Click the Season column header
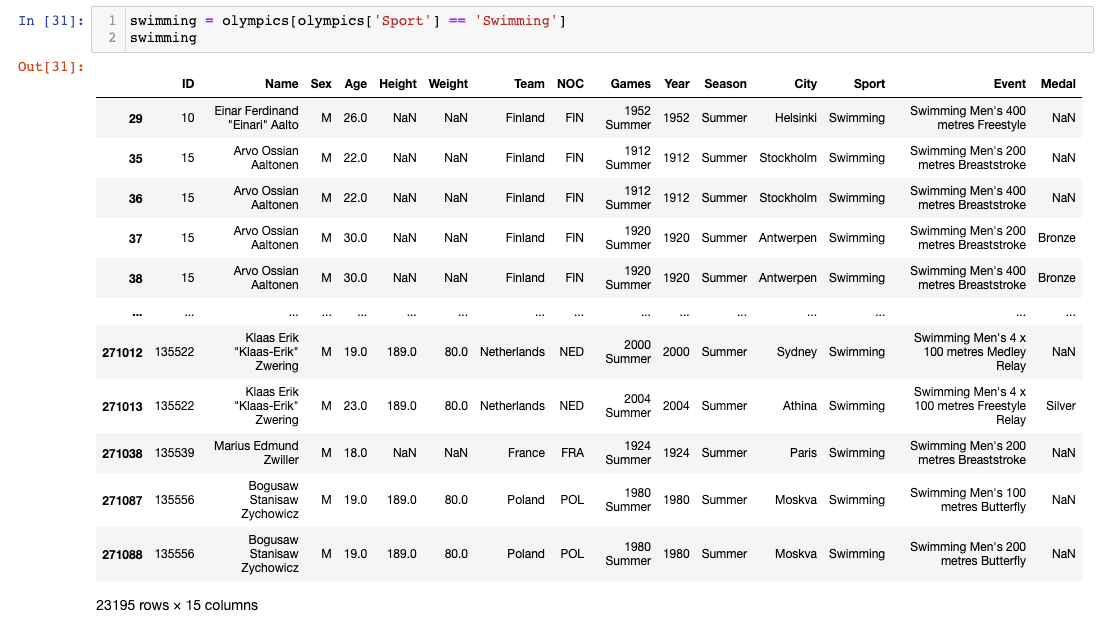1096x626 pixels. pyautogui.click(x=725, y=84)
